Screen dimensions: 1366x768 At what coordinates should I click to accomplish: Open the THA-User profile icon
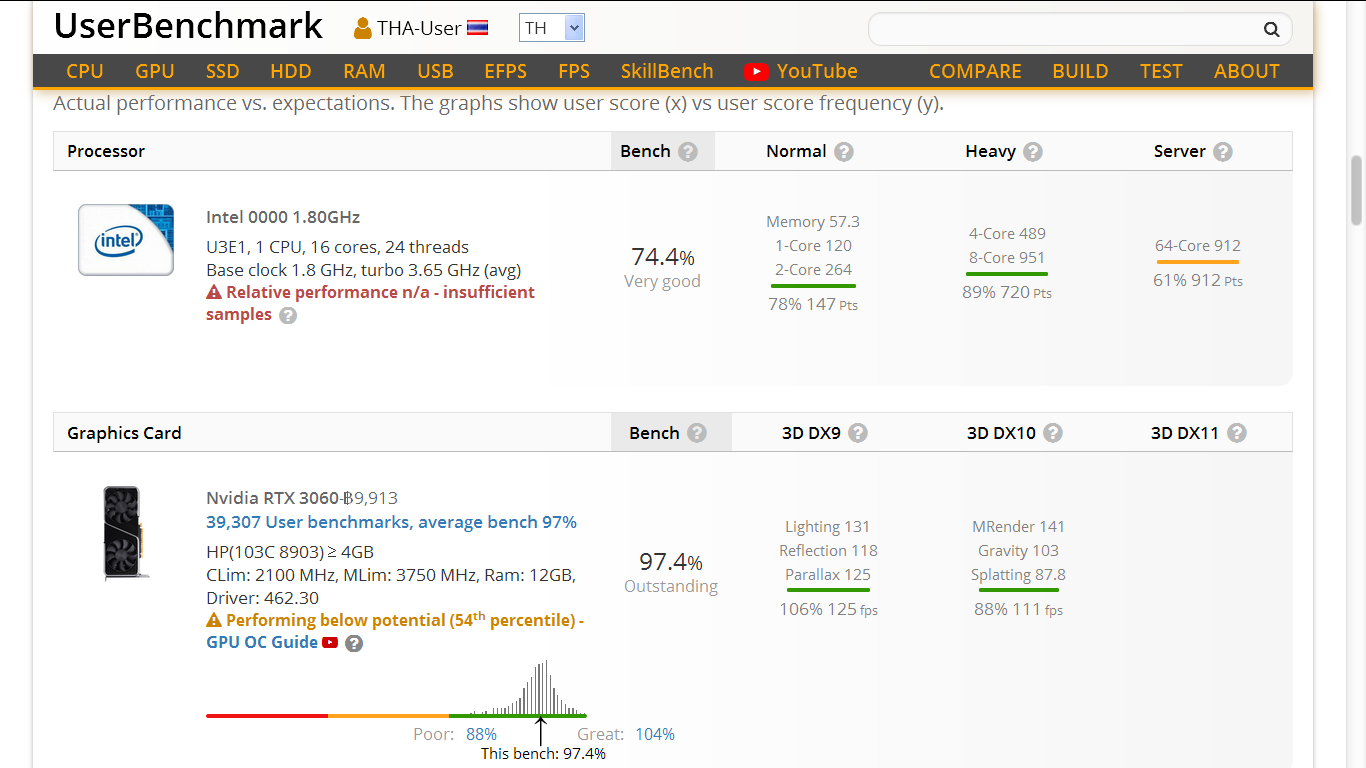tap(363, 28)
